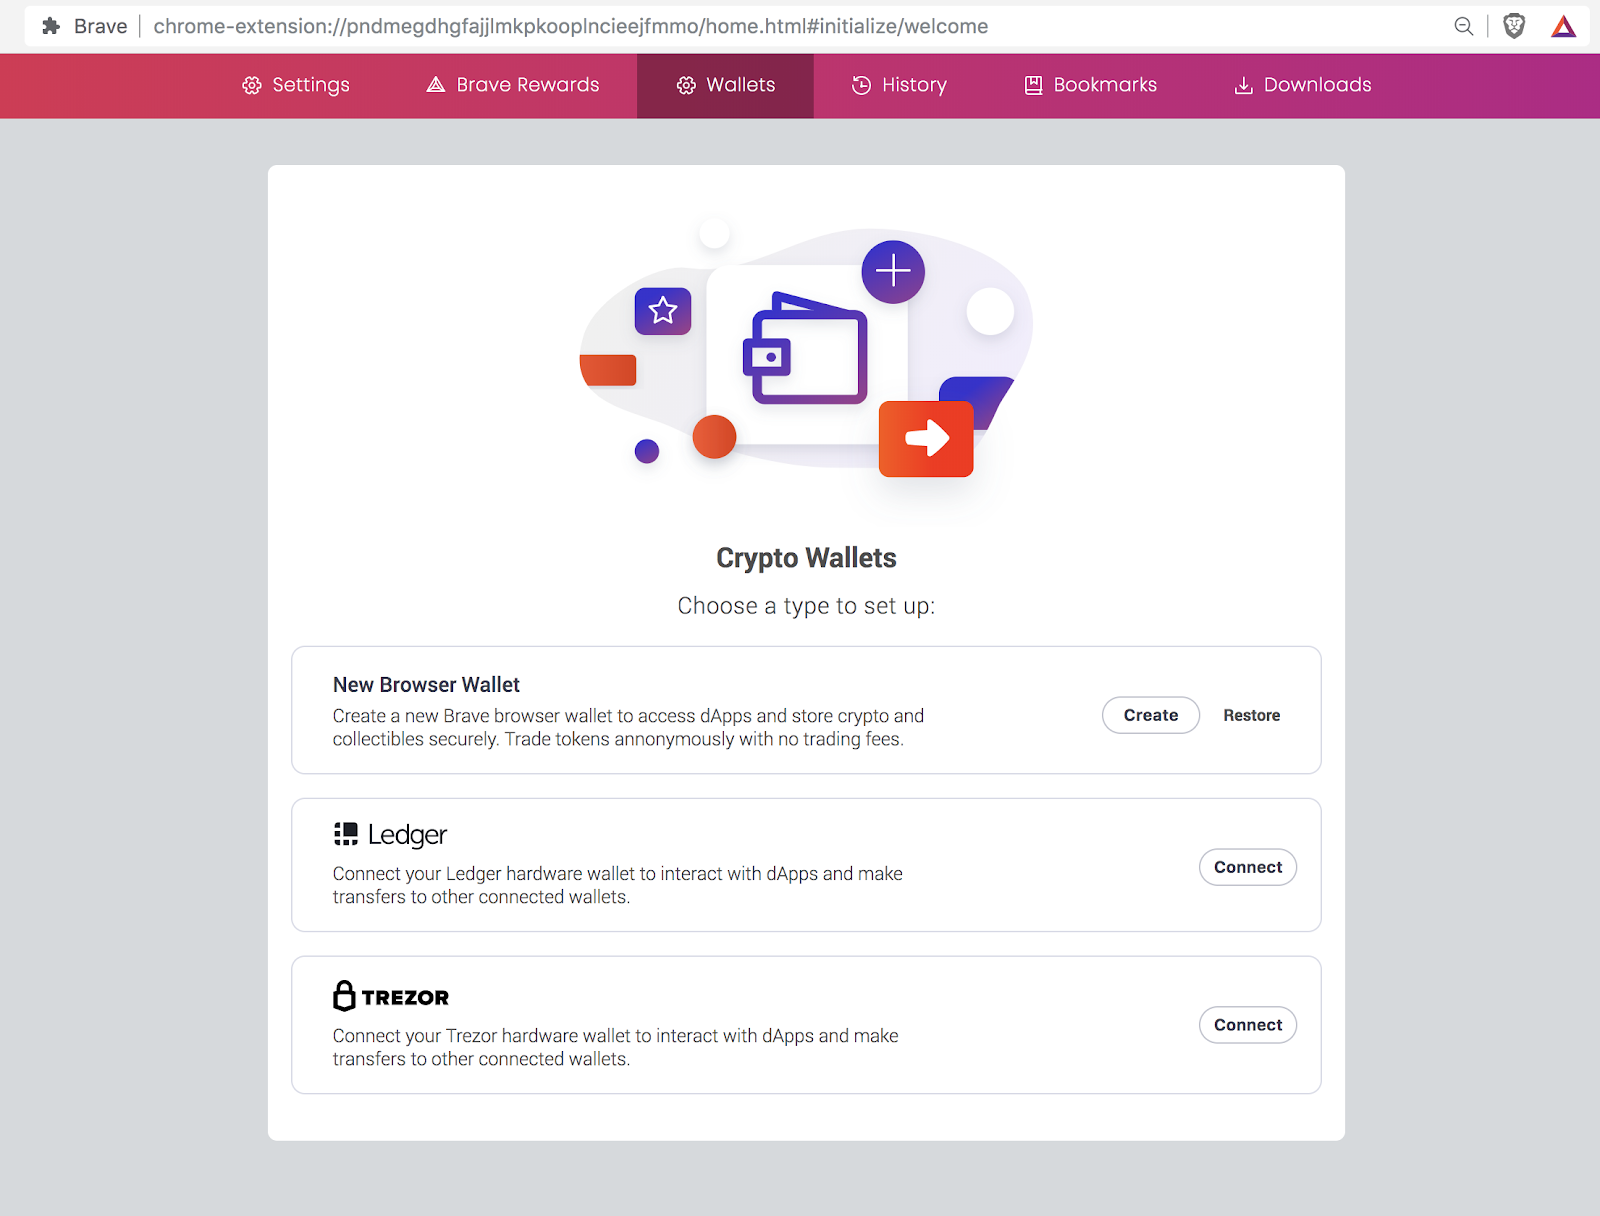Click the Brave Rewards triangle icon in address bar
This screenshot has height=1216, width=1600.
click(1564, 27)
